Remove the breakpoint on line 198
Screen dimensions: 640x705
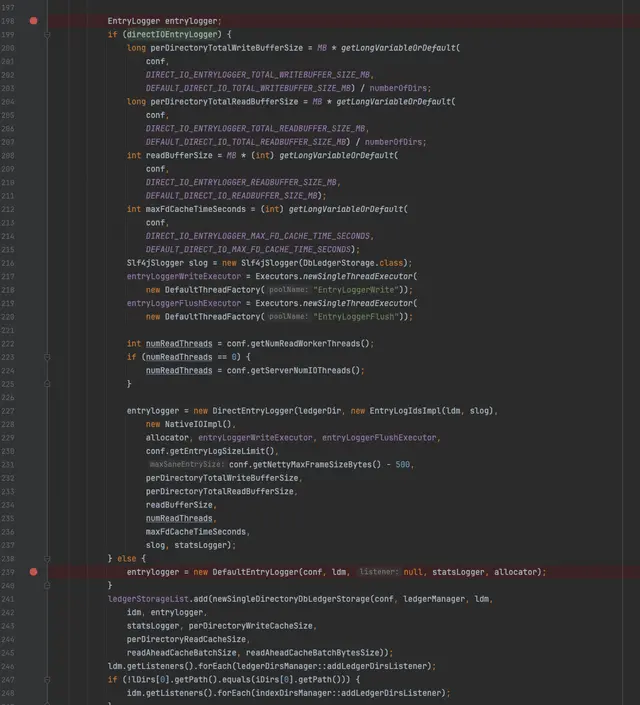33,21
